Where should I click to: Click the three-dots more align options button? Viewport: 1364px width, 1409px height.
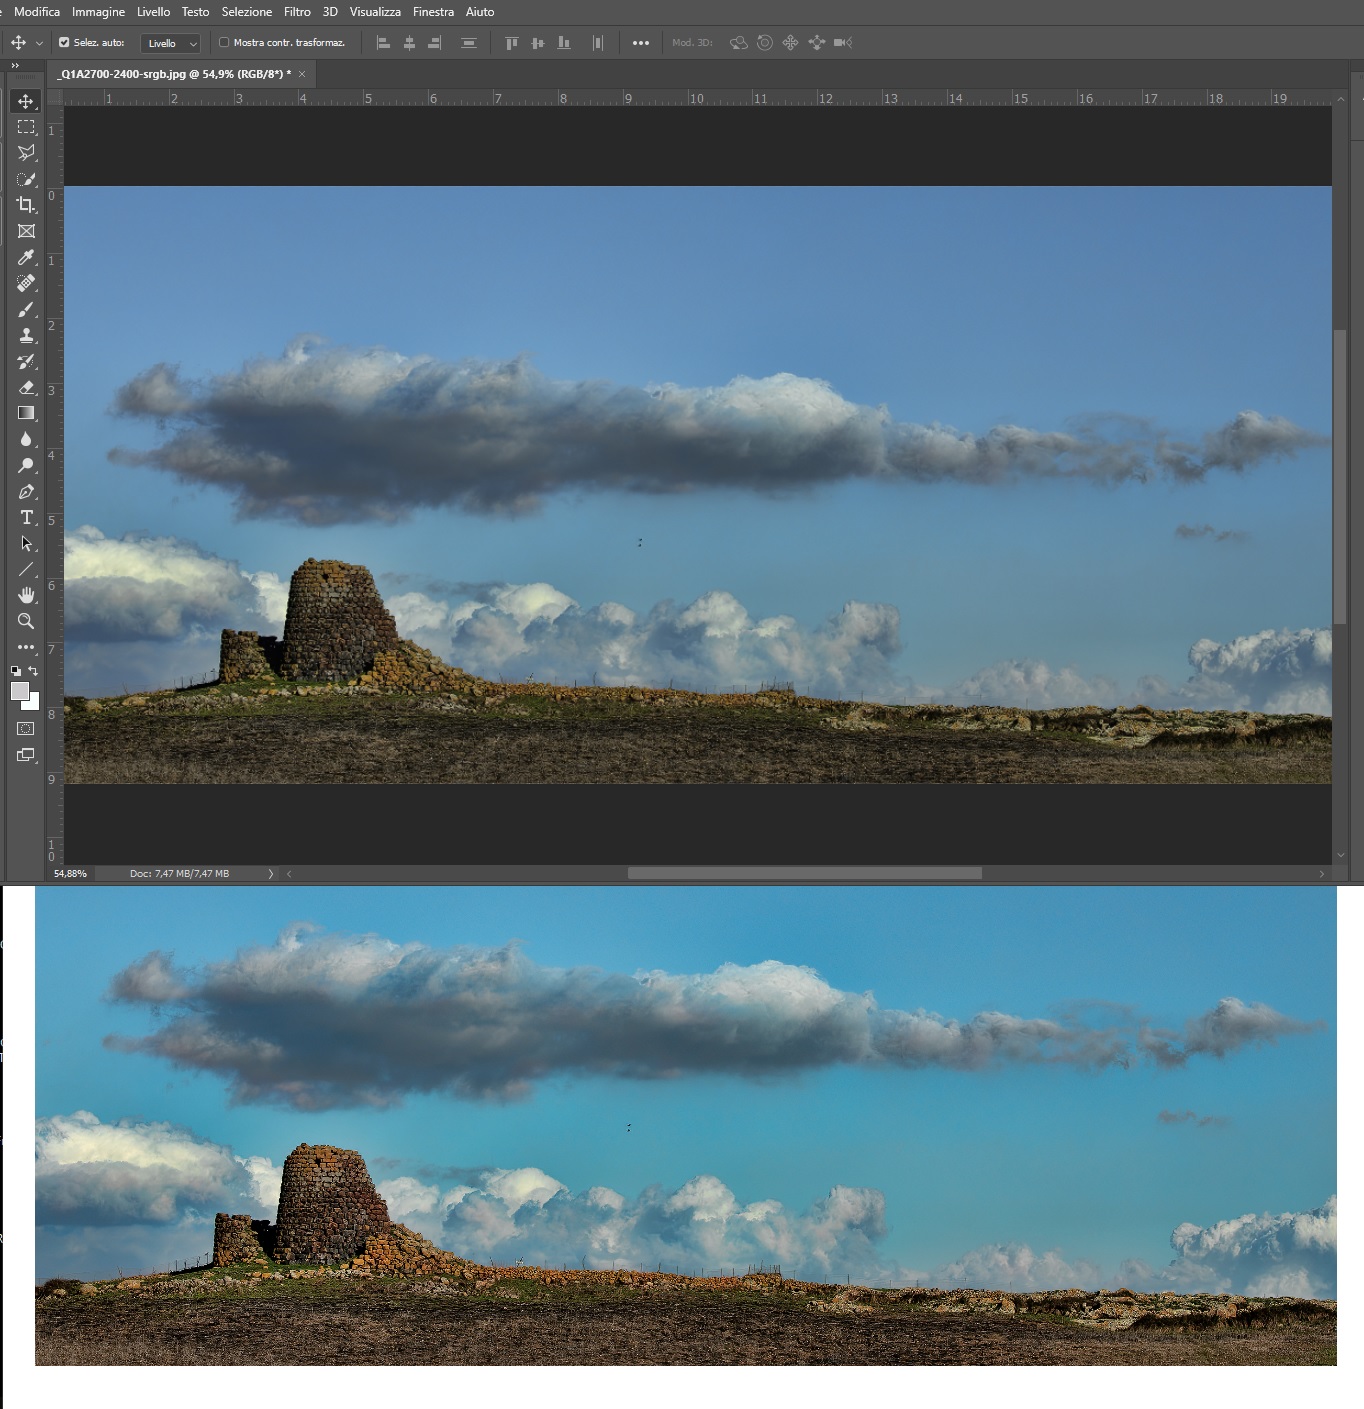(641, 43)
